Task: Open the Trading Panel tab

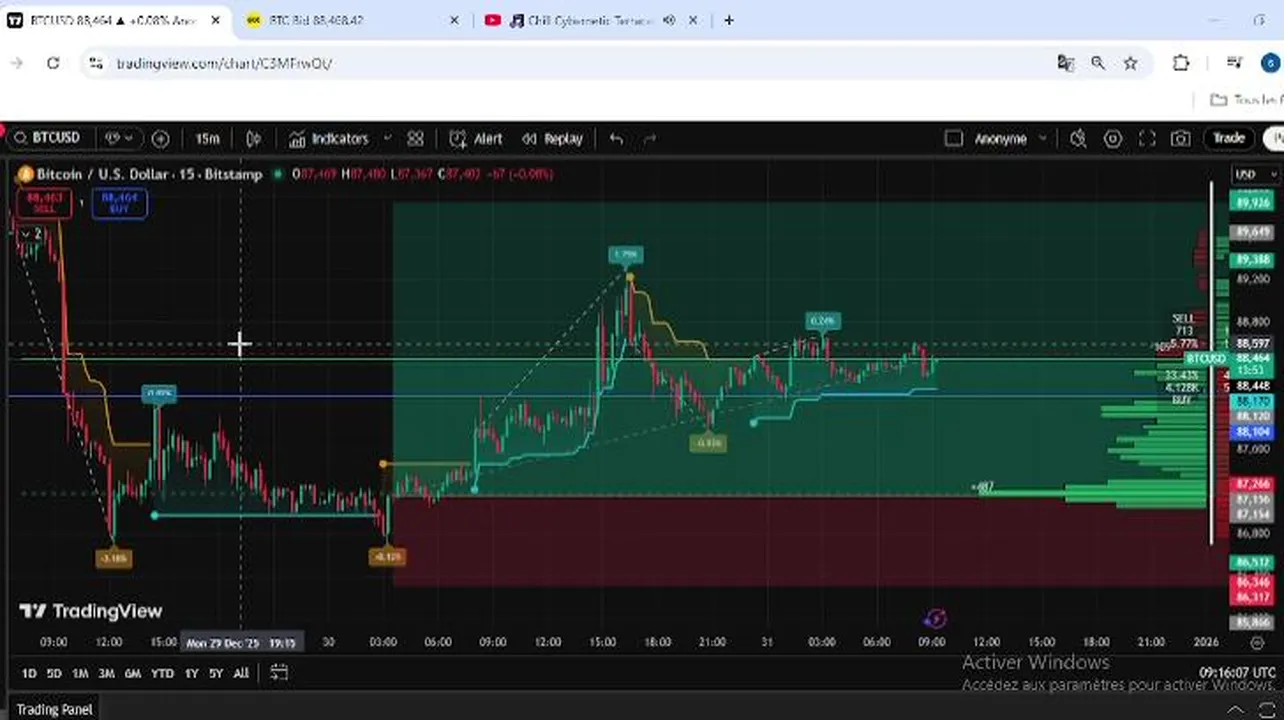Action: click(x=54, y=709)
